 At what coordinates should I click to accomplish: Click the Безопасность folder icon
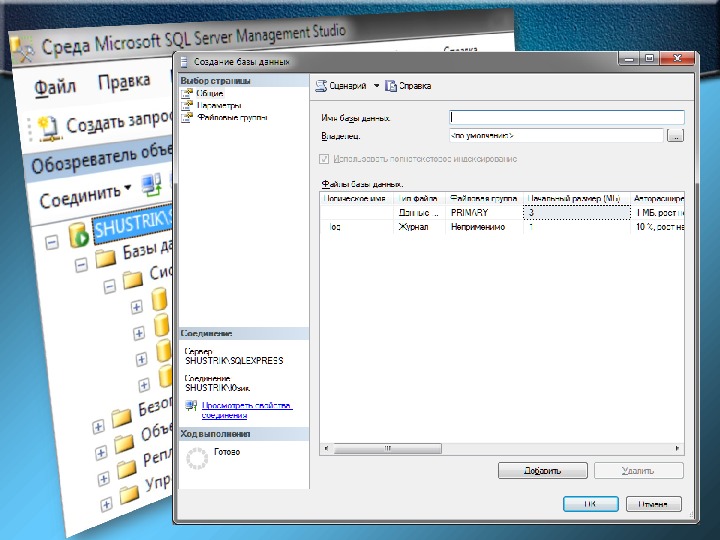122,418
